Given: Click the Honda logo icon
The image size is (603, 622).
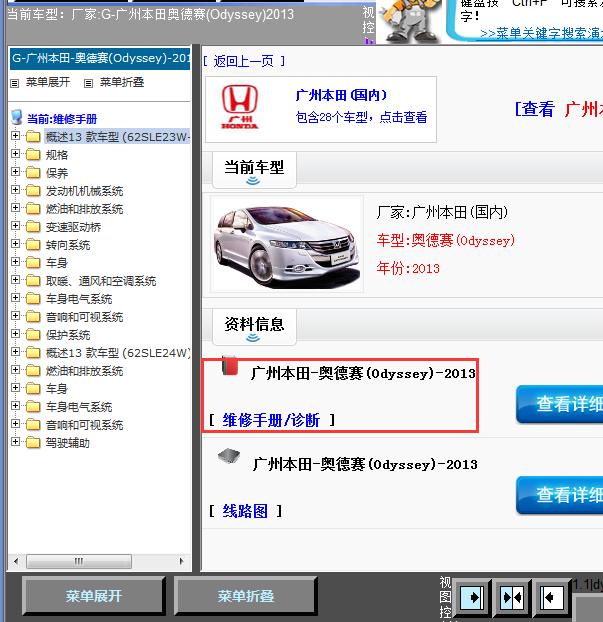Looking at the screenshot, I should point(240,107).
